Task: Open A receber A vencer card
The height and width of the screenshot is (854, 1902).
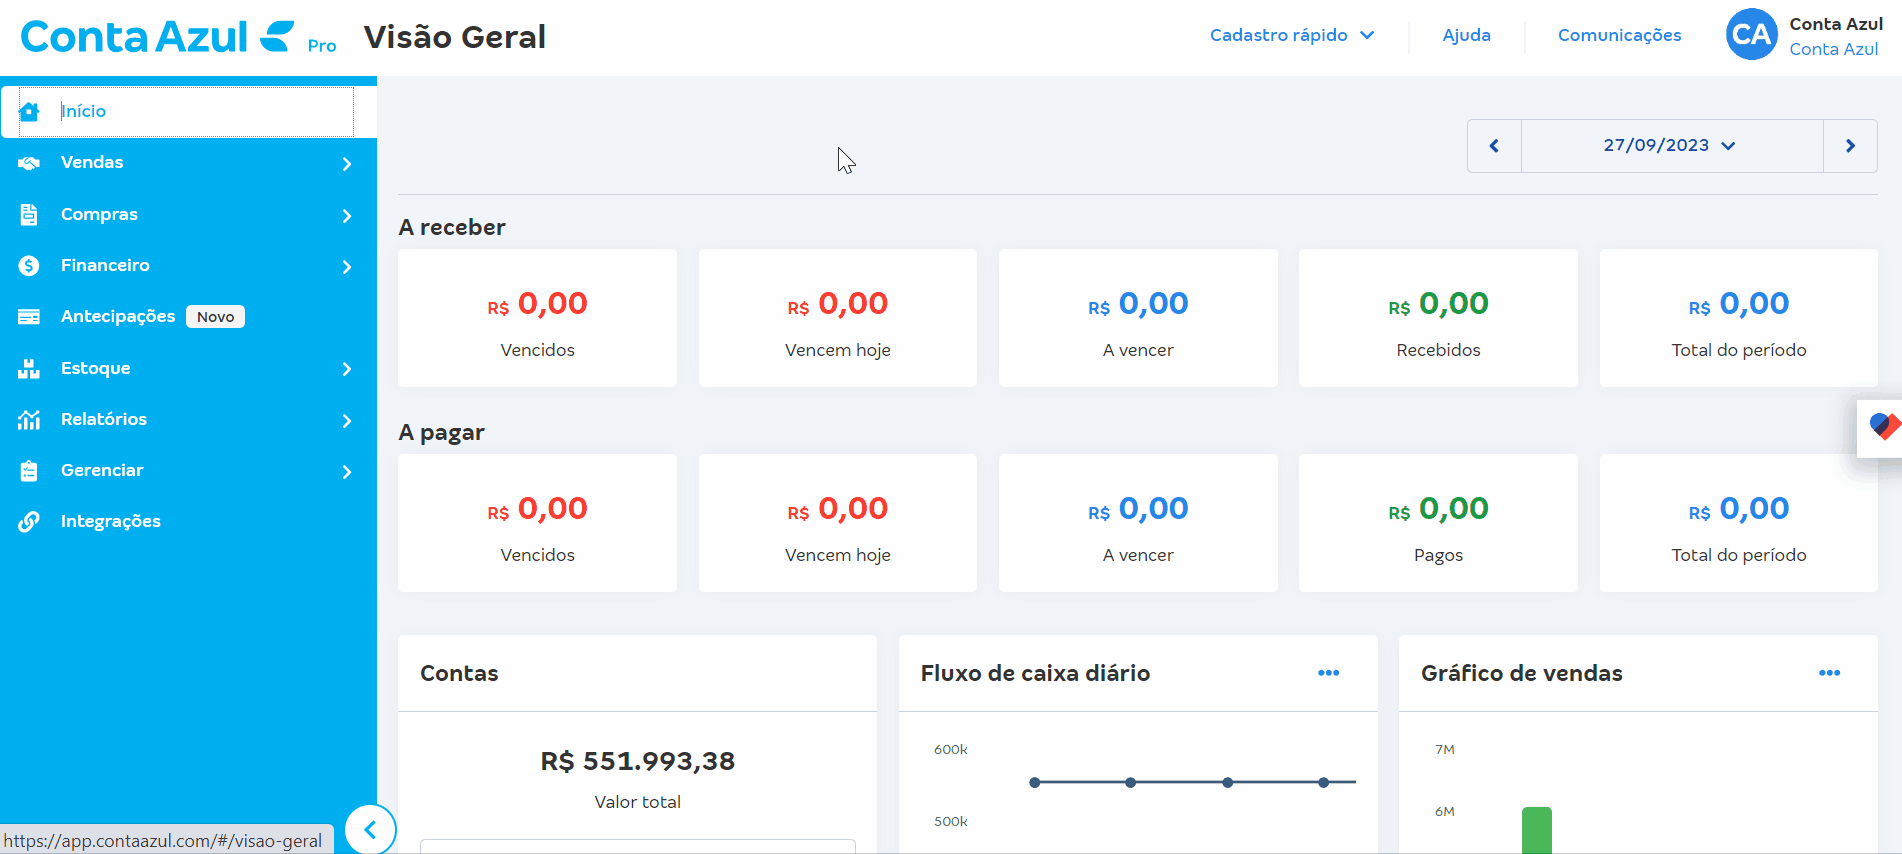Action: tap(1138, 318)
